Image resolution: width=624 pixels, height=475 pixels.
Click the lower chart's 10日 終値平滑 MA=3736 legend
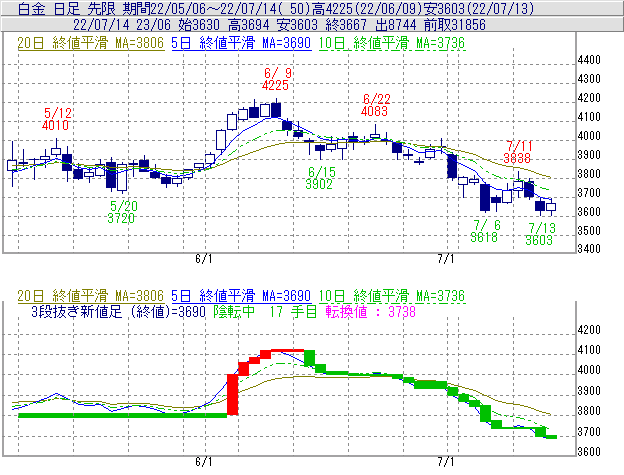click(392, 296)
